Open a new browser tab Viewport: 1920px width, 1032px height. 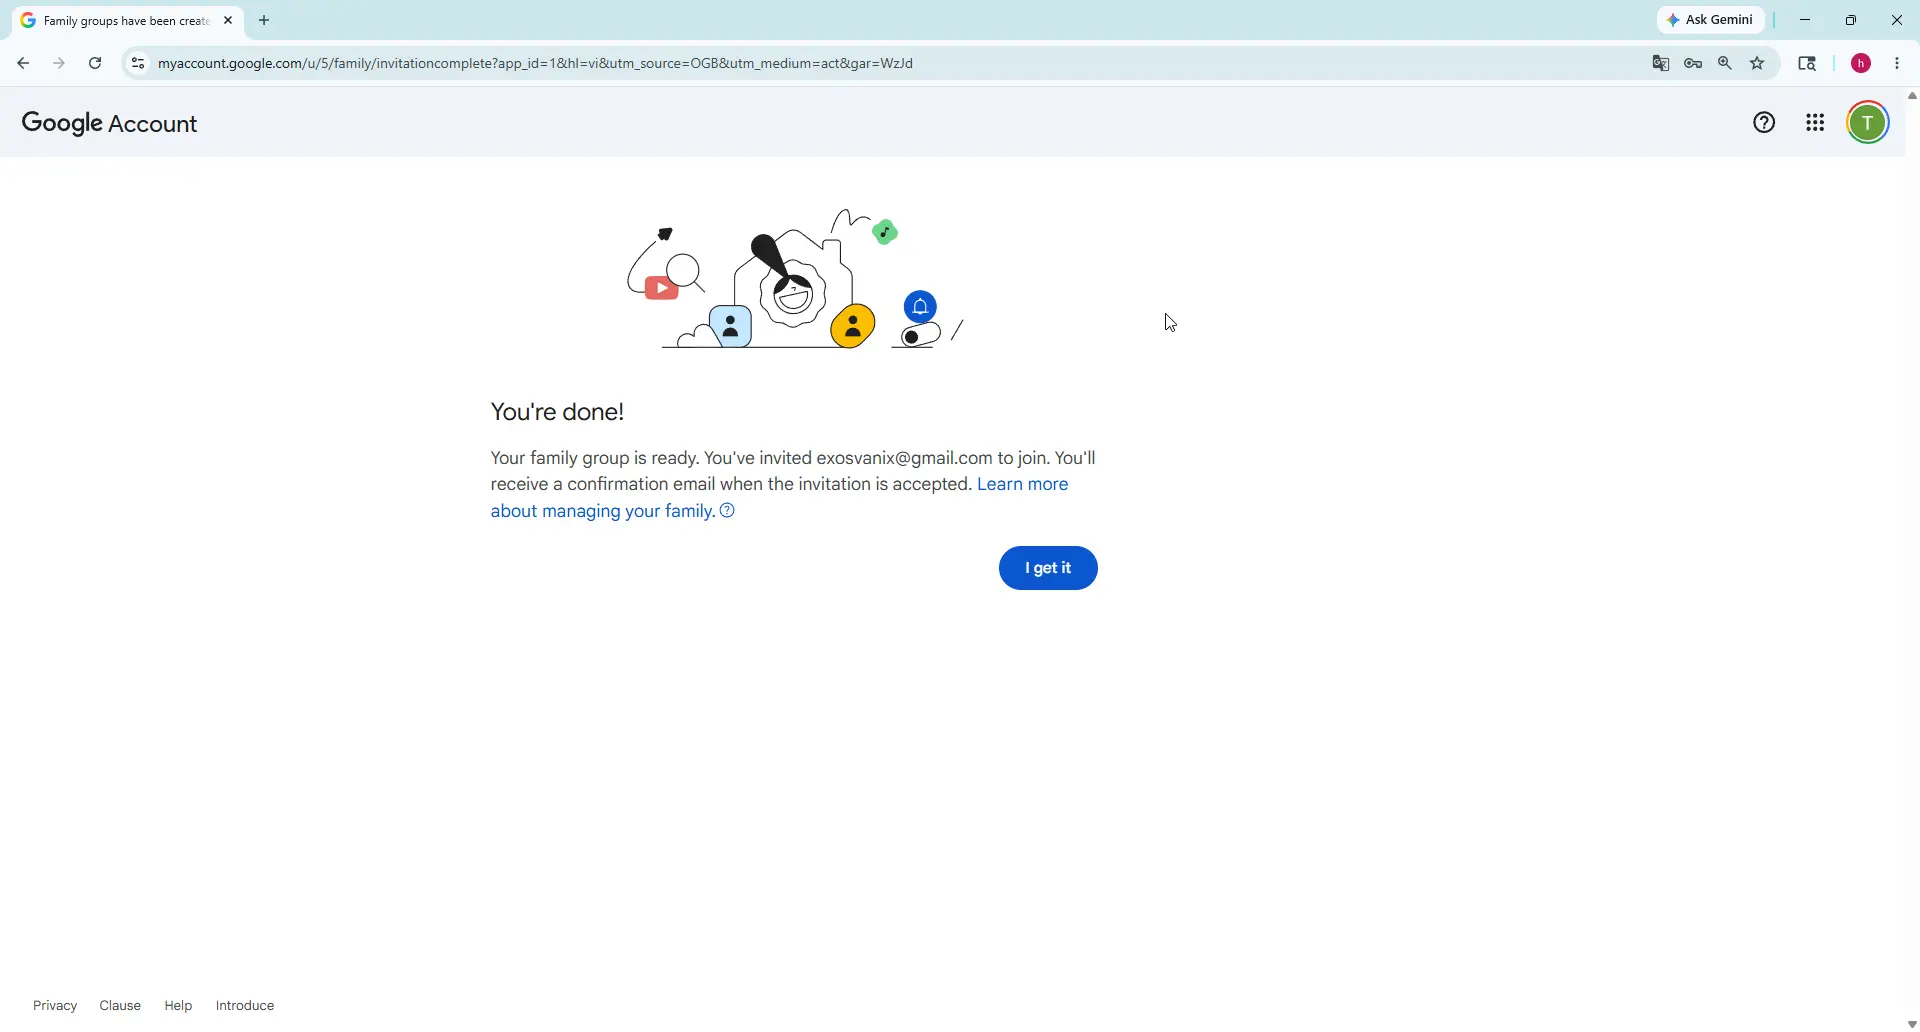pos(265,20)
